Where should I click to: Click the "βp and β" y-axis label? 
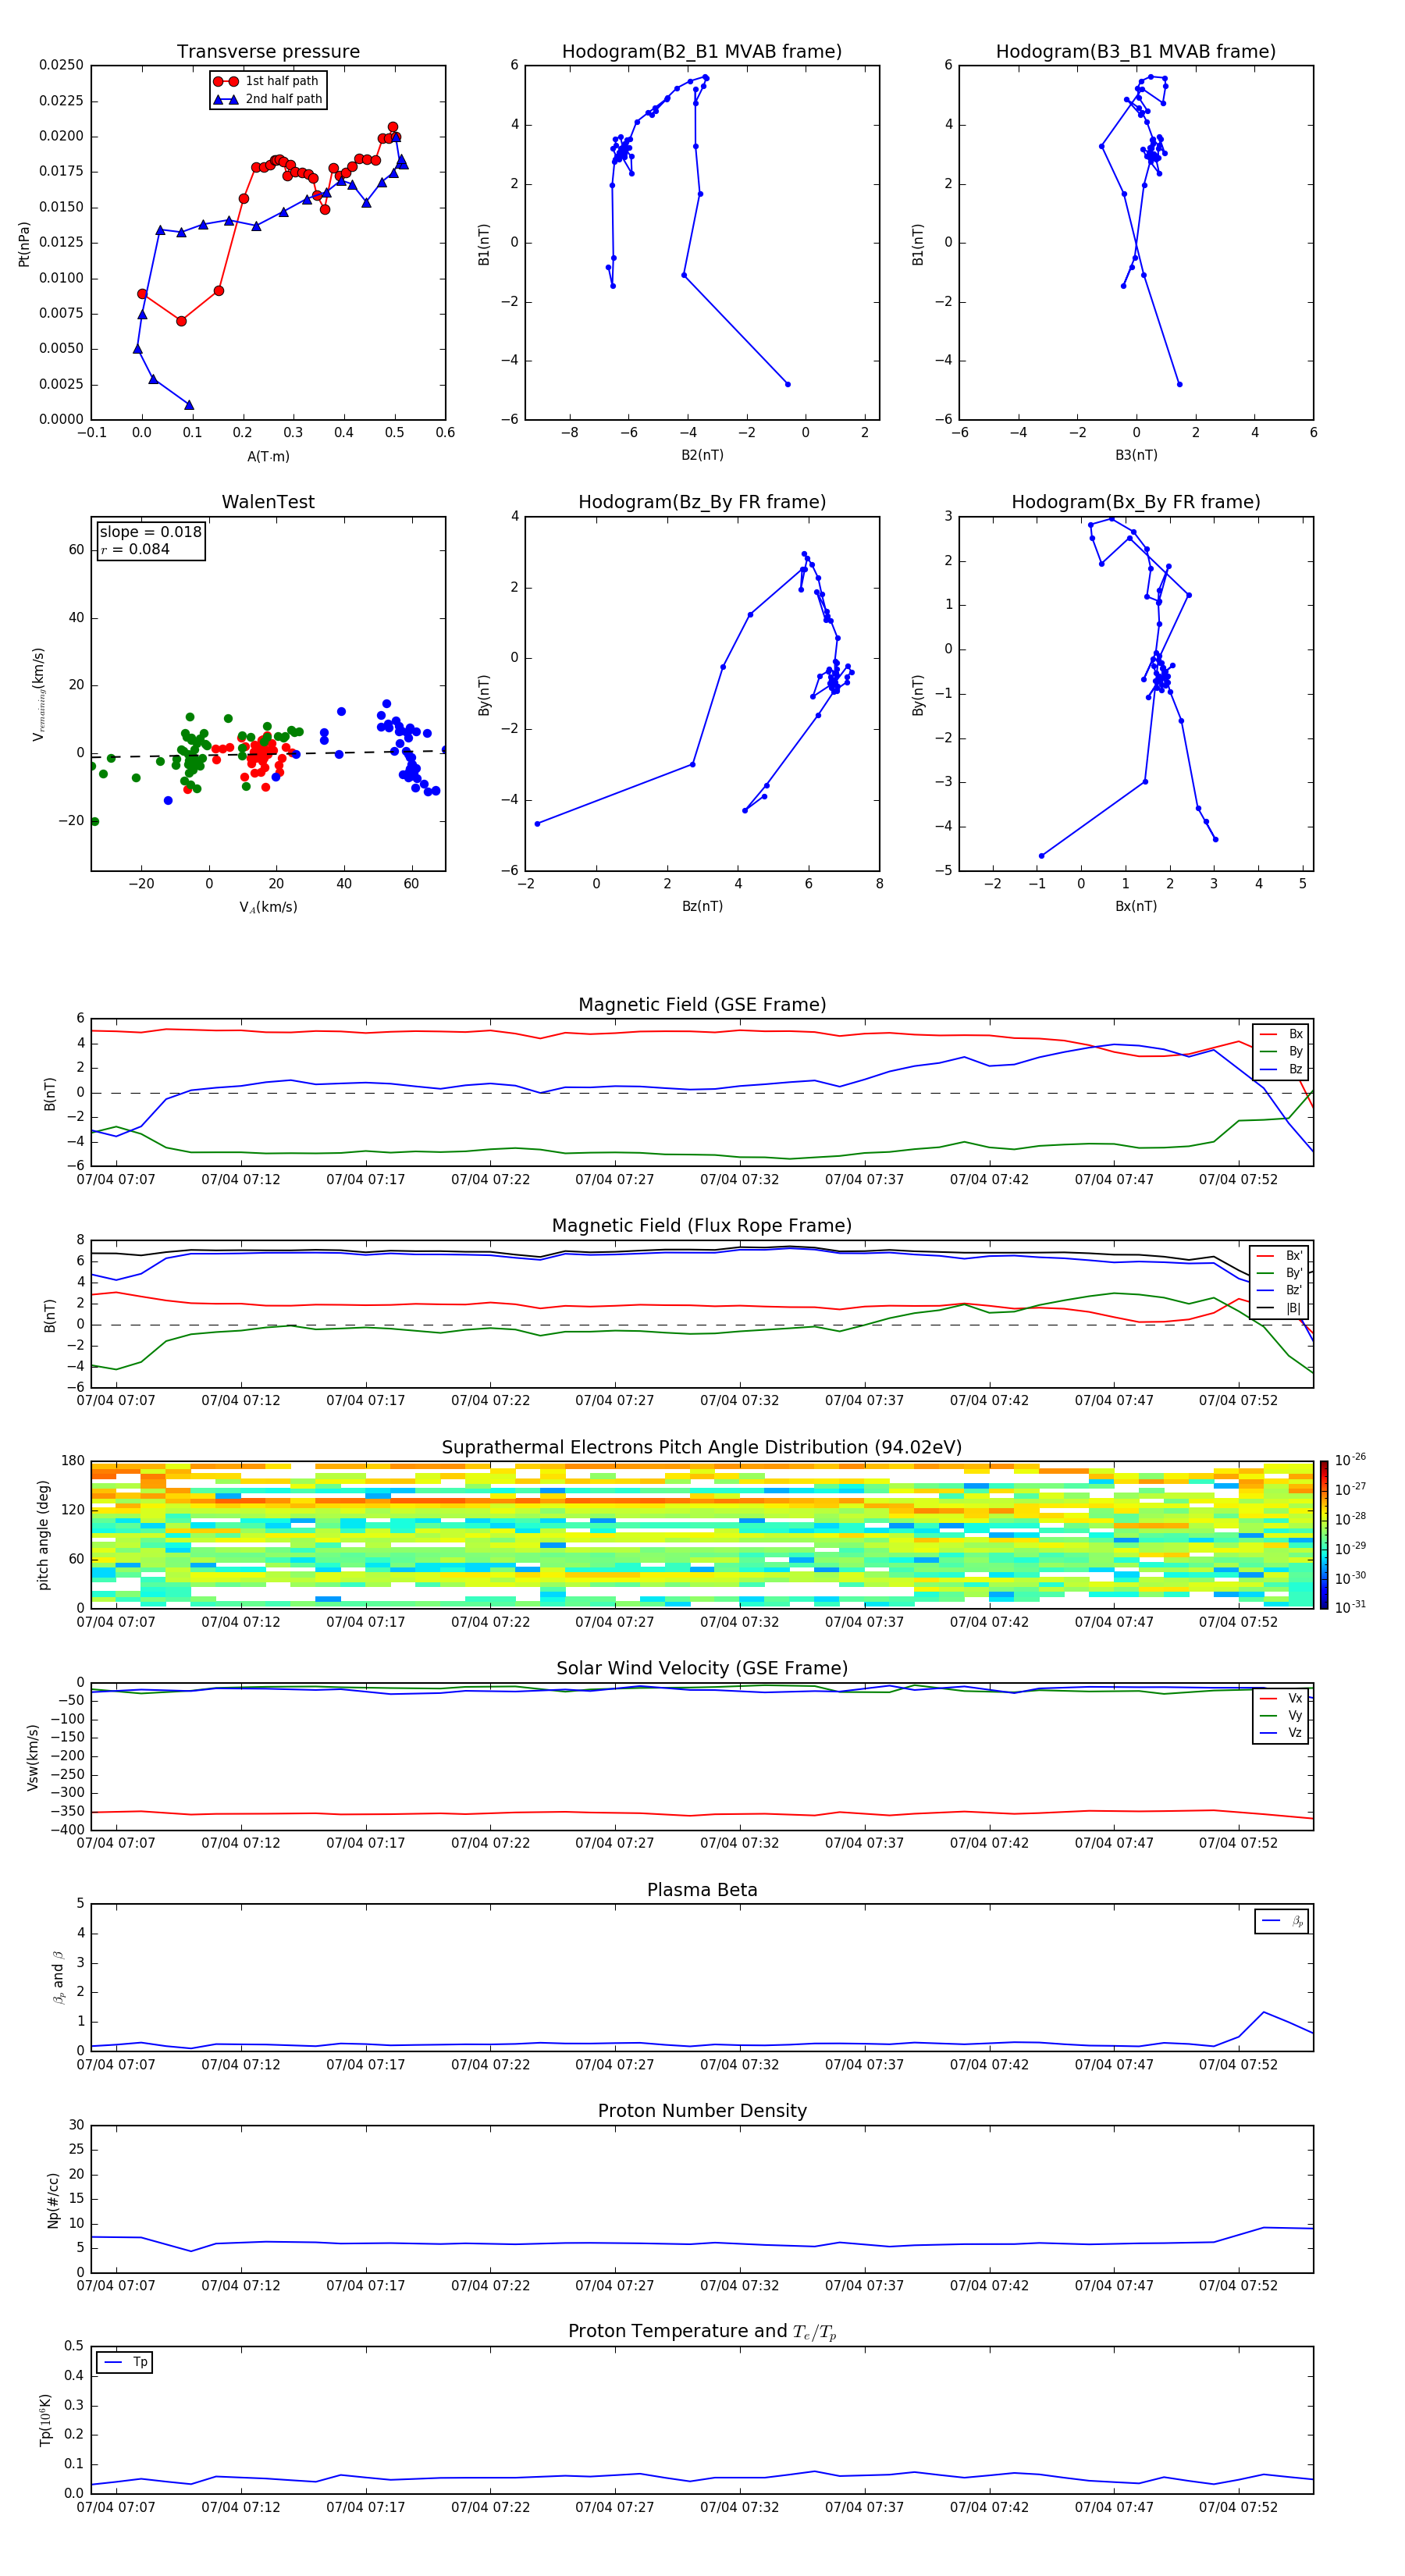(x=58, y=1977)
